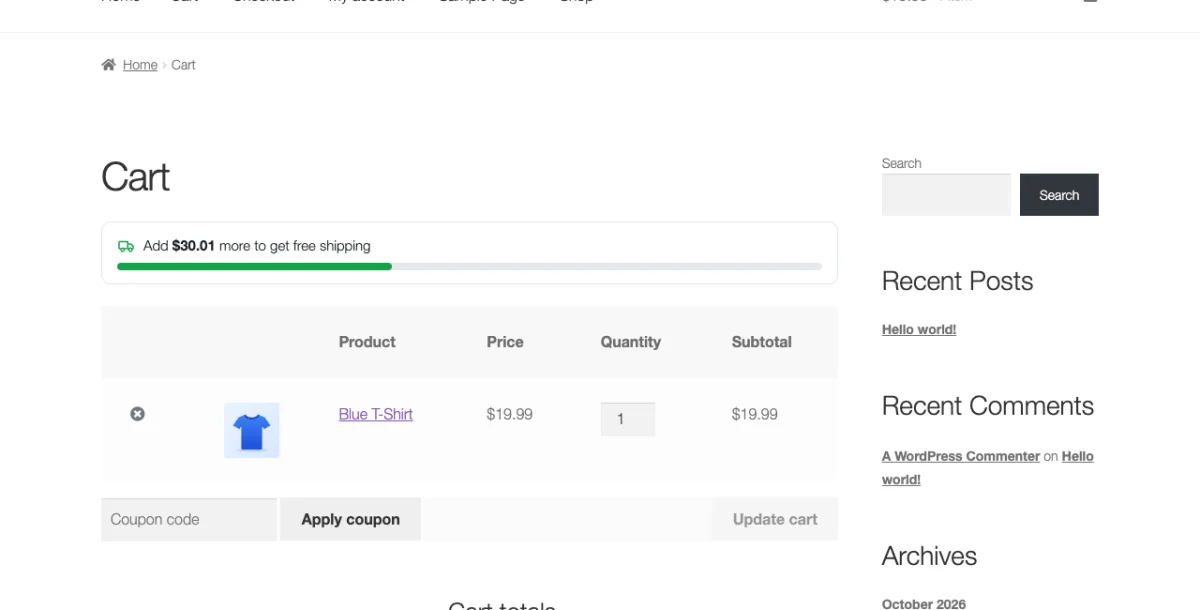
Task: Select the Recent Posts heading
Action: [x=957, y=282]
